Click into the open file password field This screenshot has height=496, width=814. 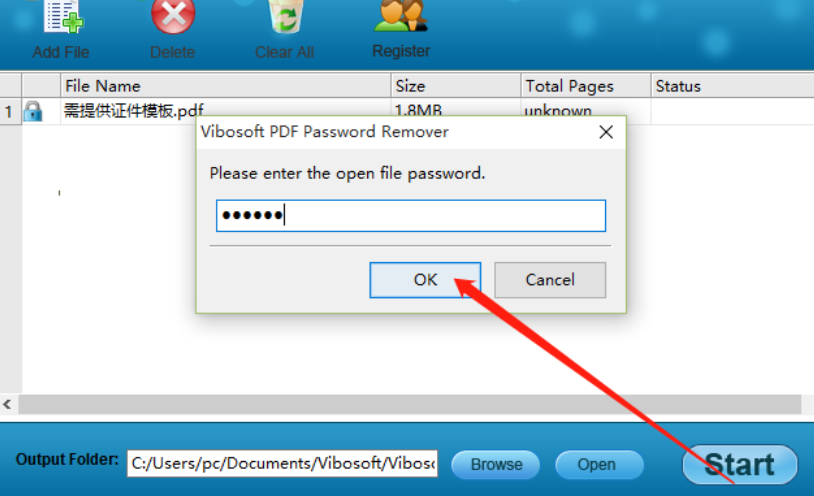tap(411, 216)
